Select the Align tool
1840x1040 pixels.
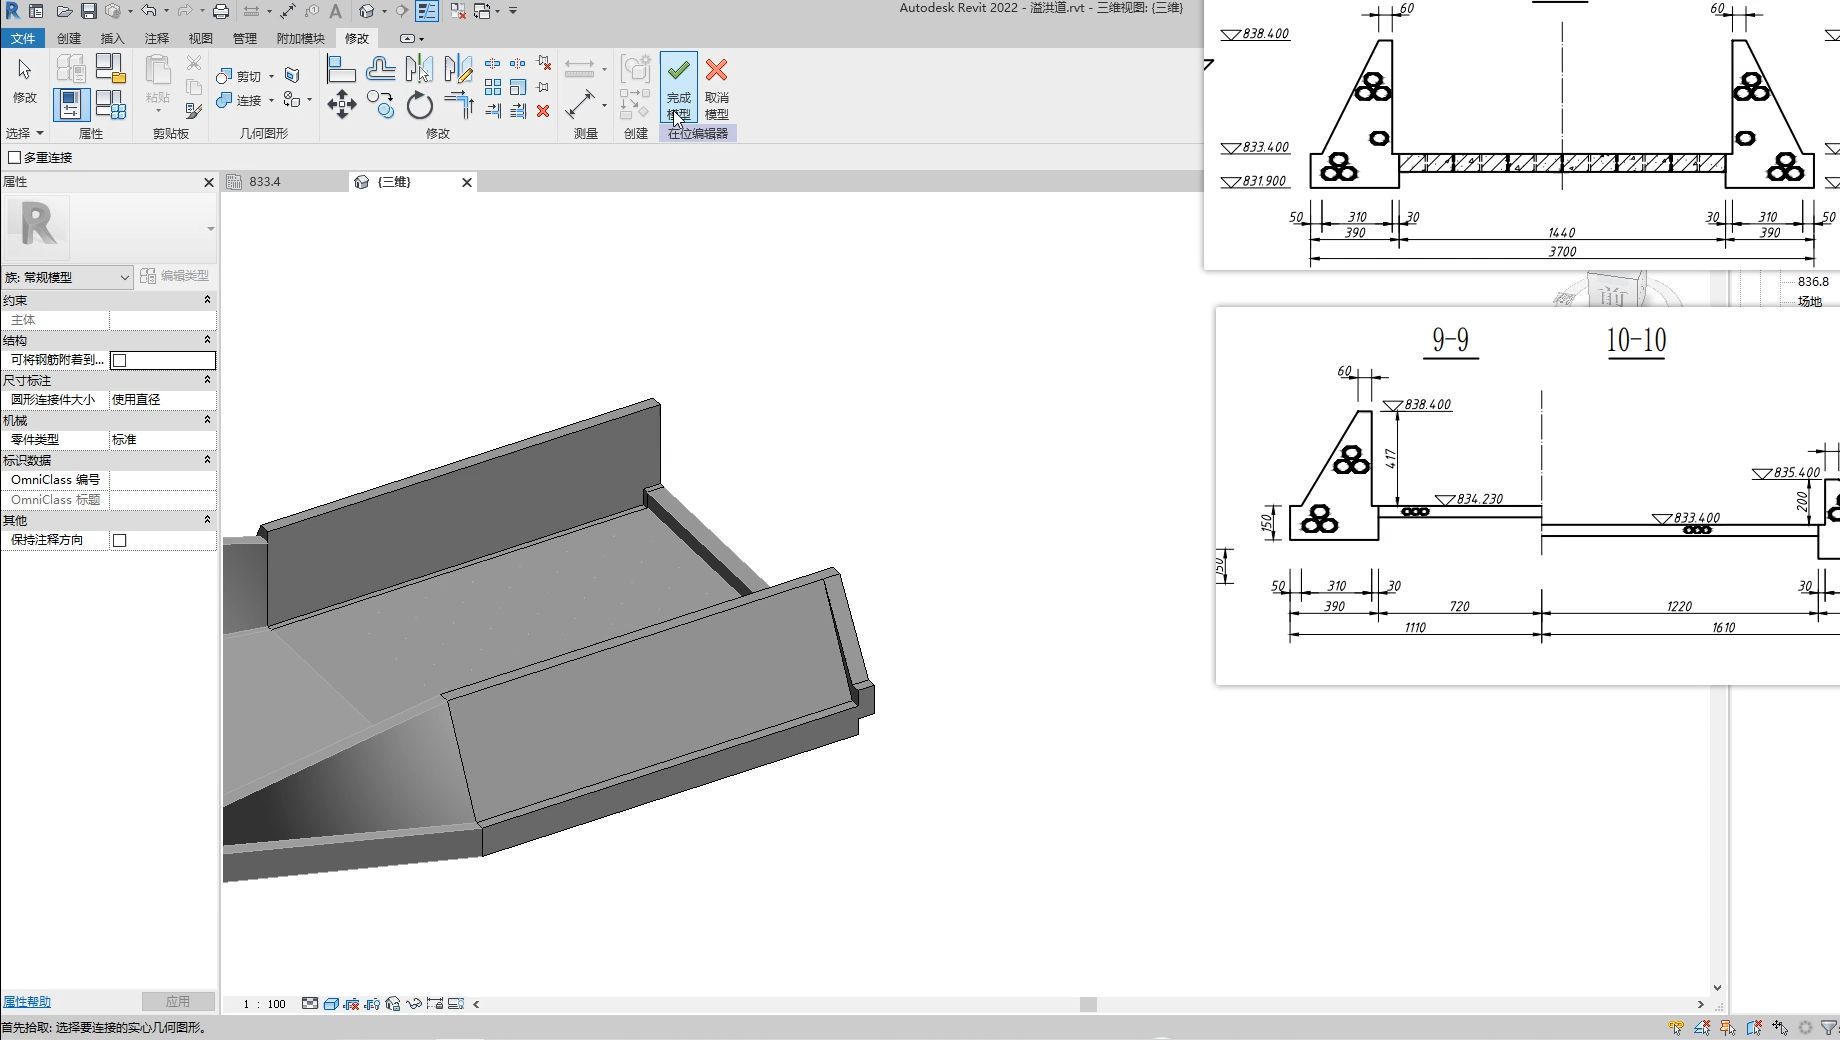click(x=341, y=69)
